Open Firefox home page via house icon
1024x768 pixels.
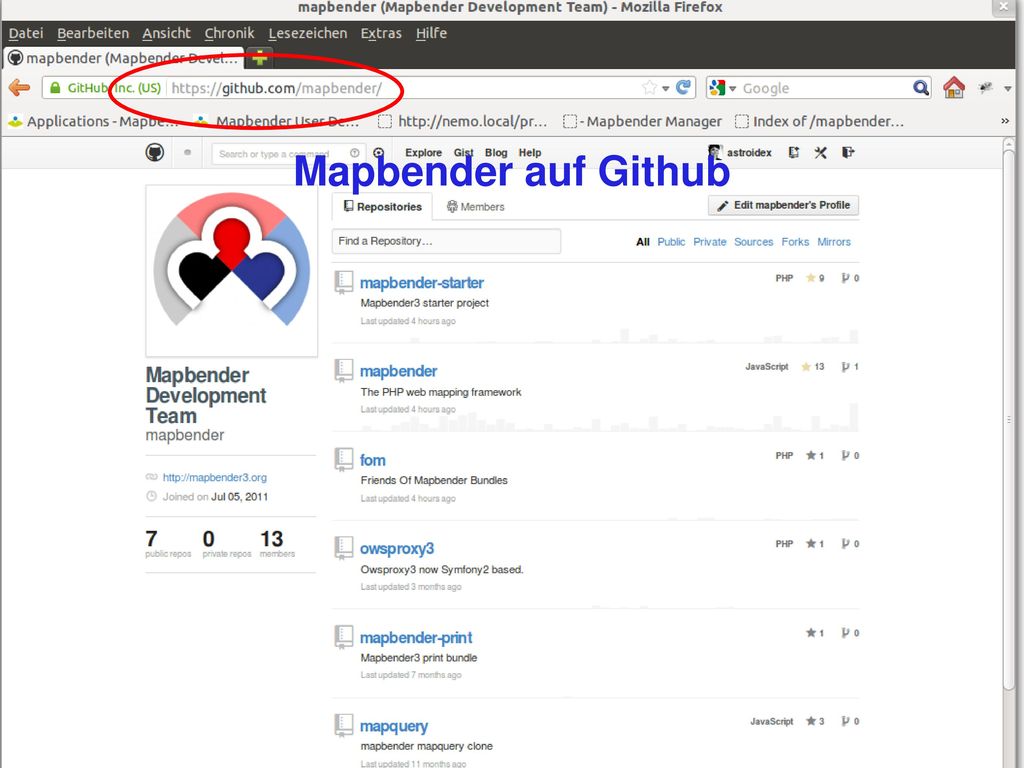(x=953, y=88)
